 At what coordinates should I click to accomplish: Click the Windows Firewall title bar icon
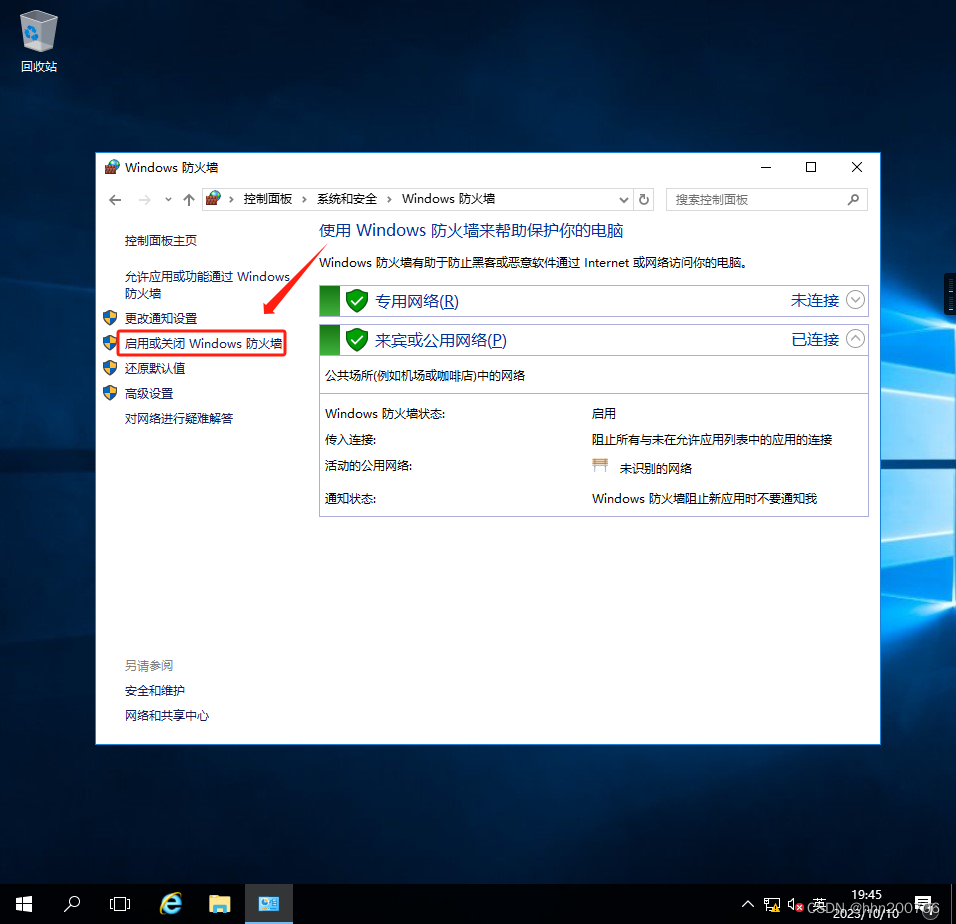coord(112,167)
